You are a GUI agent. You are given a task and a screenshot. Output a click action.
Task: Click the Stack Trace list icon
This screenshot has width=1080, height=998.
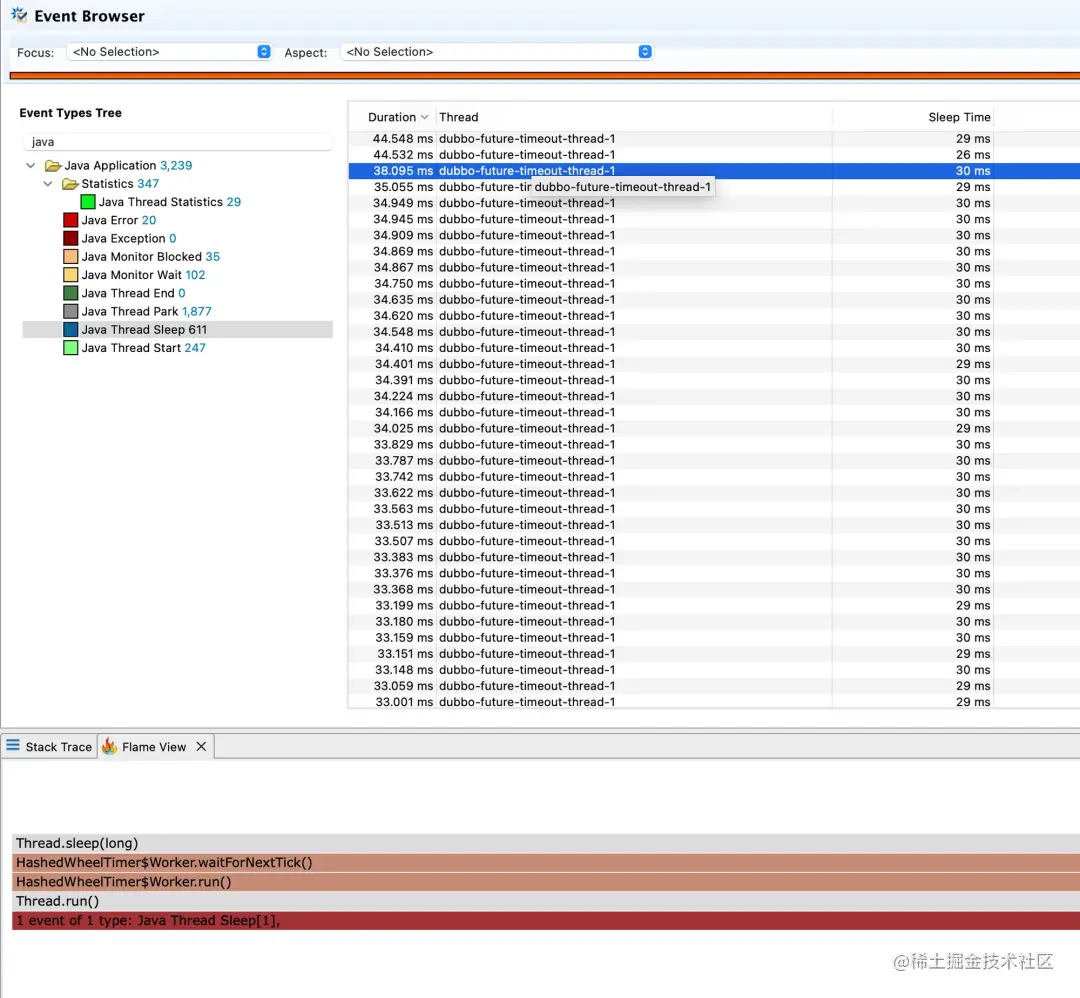[13, 745]
